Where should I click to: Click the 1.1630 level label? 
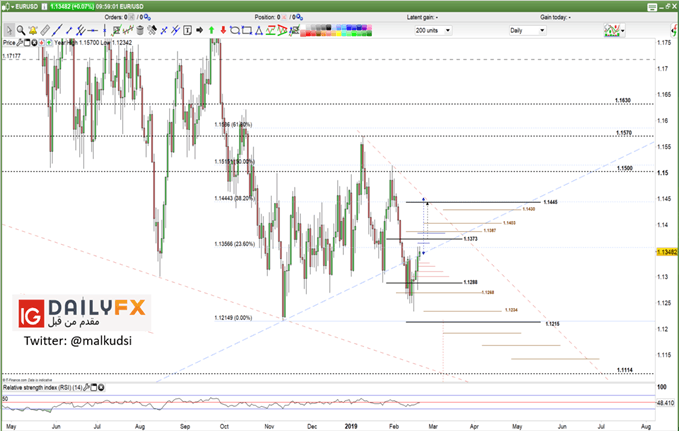(623, 100)
